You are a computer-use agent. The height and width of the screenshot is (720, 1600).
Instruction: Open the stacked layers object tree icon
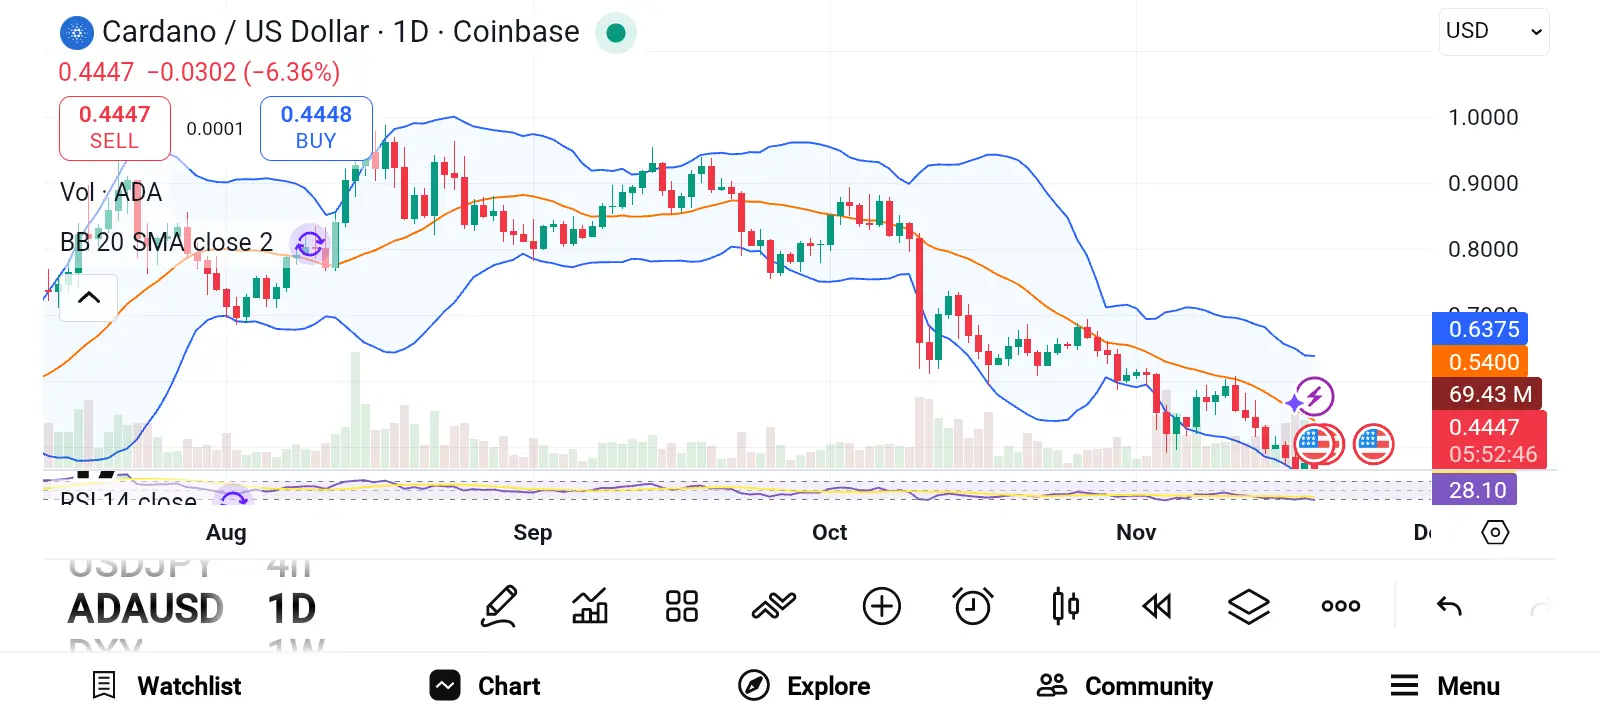tap(1248, 606)
